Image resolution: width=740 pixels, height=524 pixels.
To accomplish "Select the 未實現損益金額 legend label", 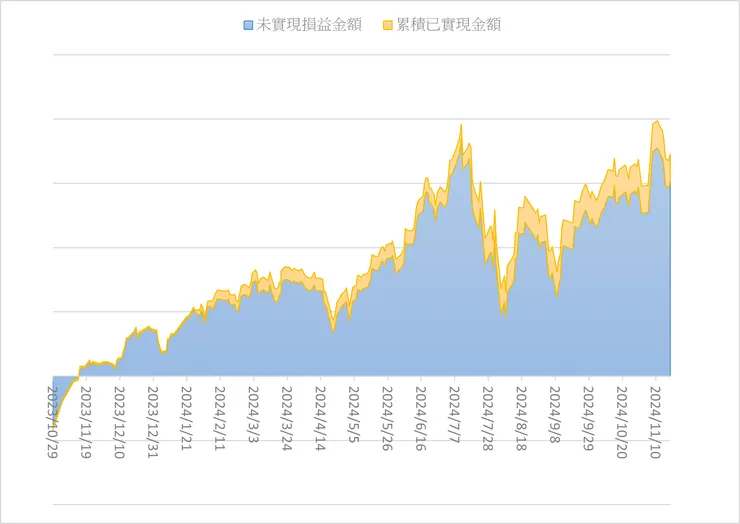I will pyautogui.click(x=309, y=25).
